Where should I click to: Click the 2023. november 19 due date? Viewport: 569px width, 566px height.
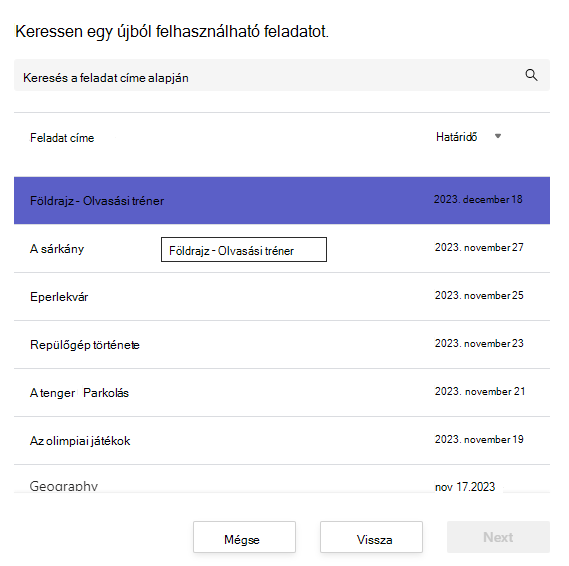point(479,439)
